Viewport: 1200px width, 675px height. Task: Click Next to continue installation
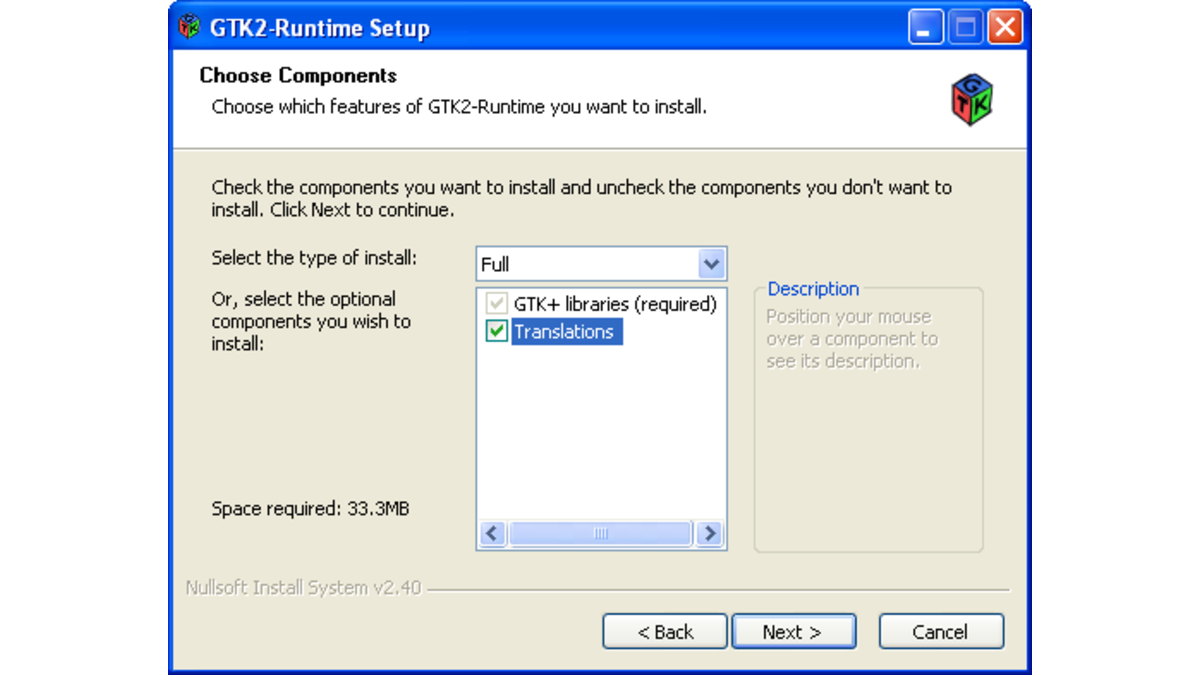(x=793, y=631)
